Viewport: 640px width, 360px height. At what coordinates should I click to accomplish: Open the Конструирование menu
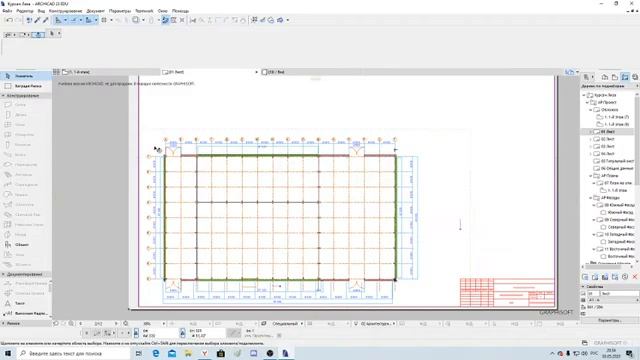coord(65,11)
